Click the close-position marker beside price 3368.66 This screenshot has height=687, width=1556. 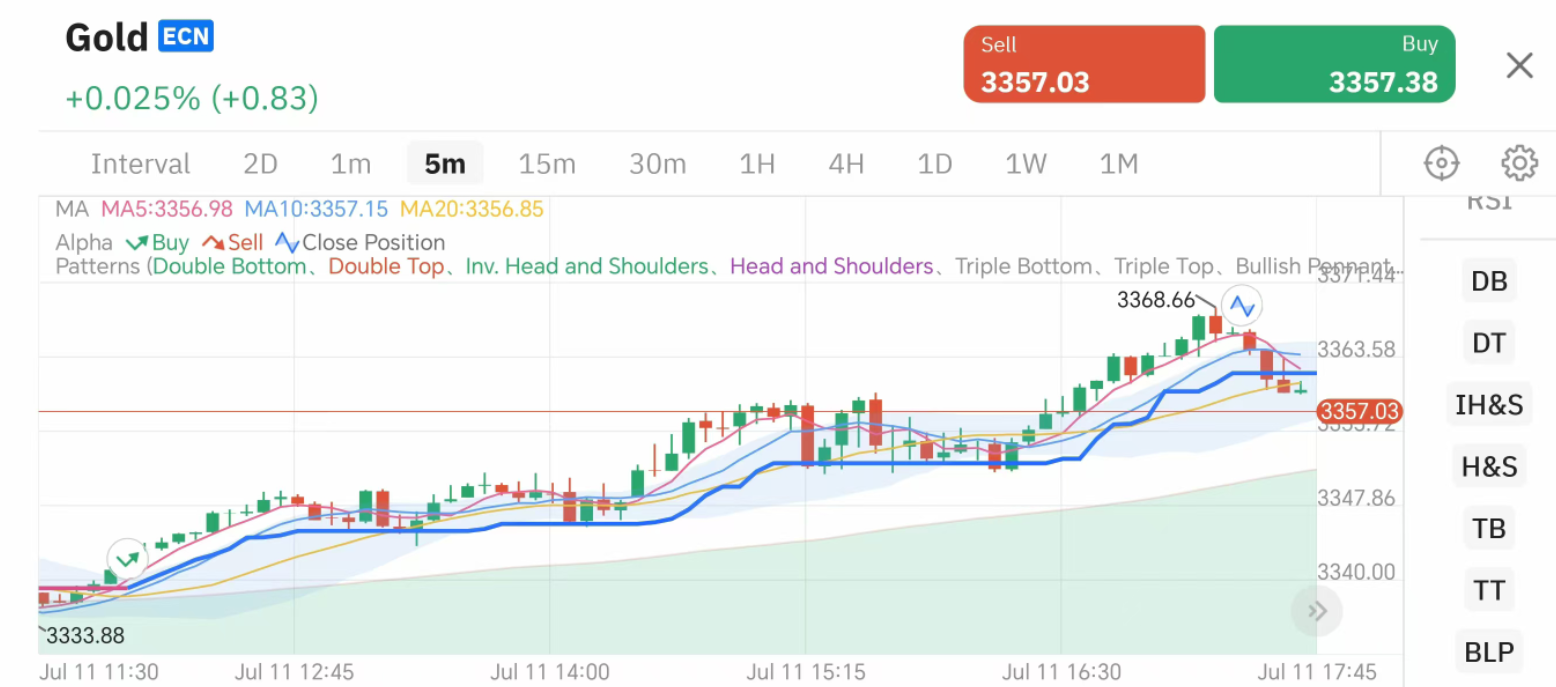(1242, 305)
